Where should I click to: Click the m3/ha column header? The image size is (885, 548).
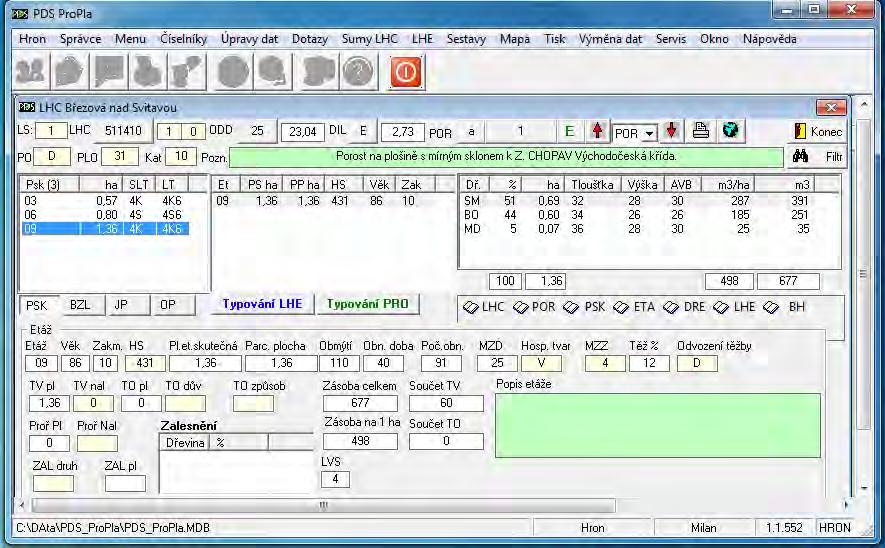click(x=728, y=185)
